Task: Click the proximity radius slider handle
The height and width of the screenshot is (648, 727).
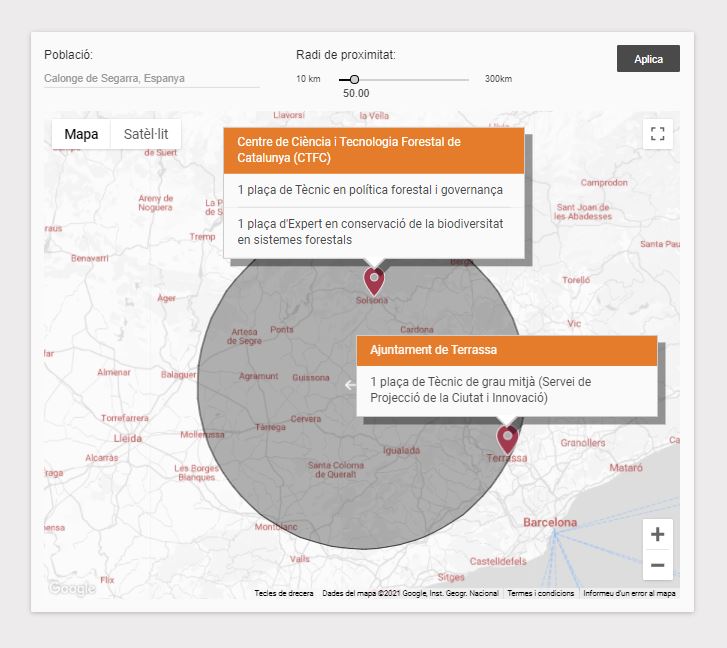Action: point(354,80)
